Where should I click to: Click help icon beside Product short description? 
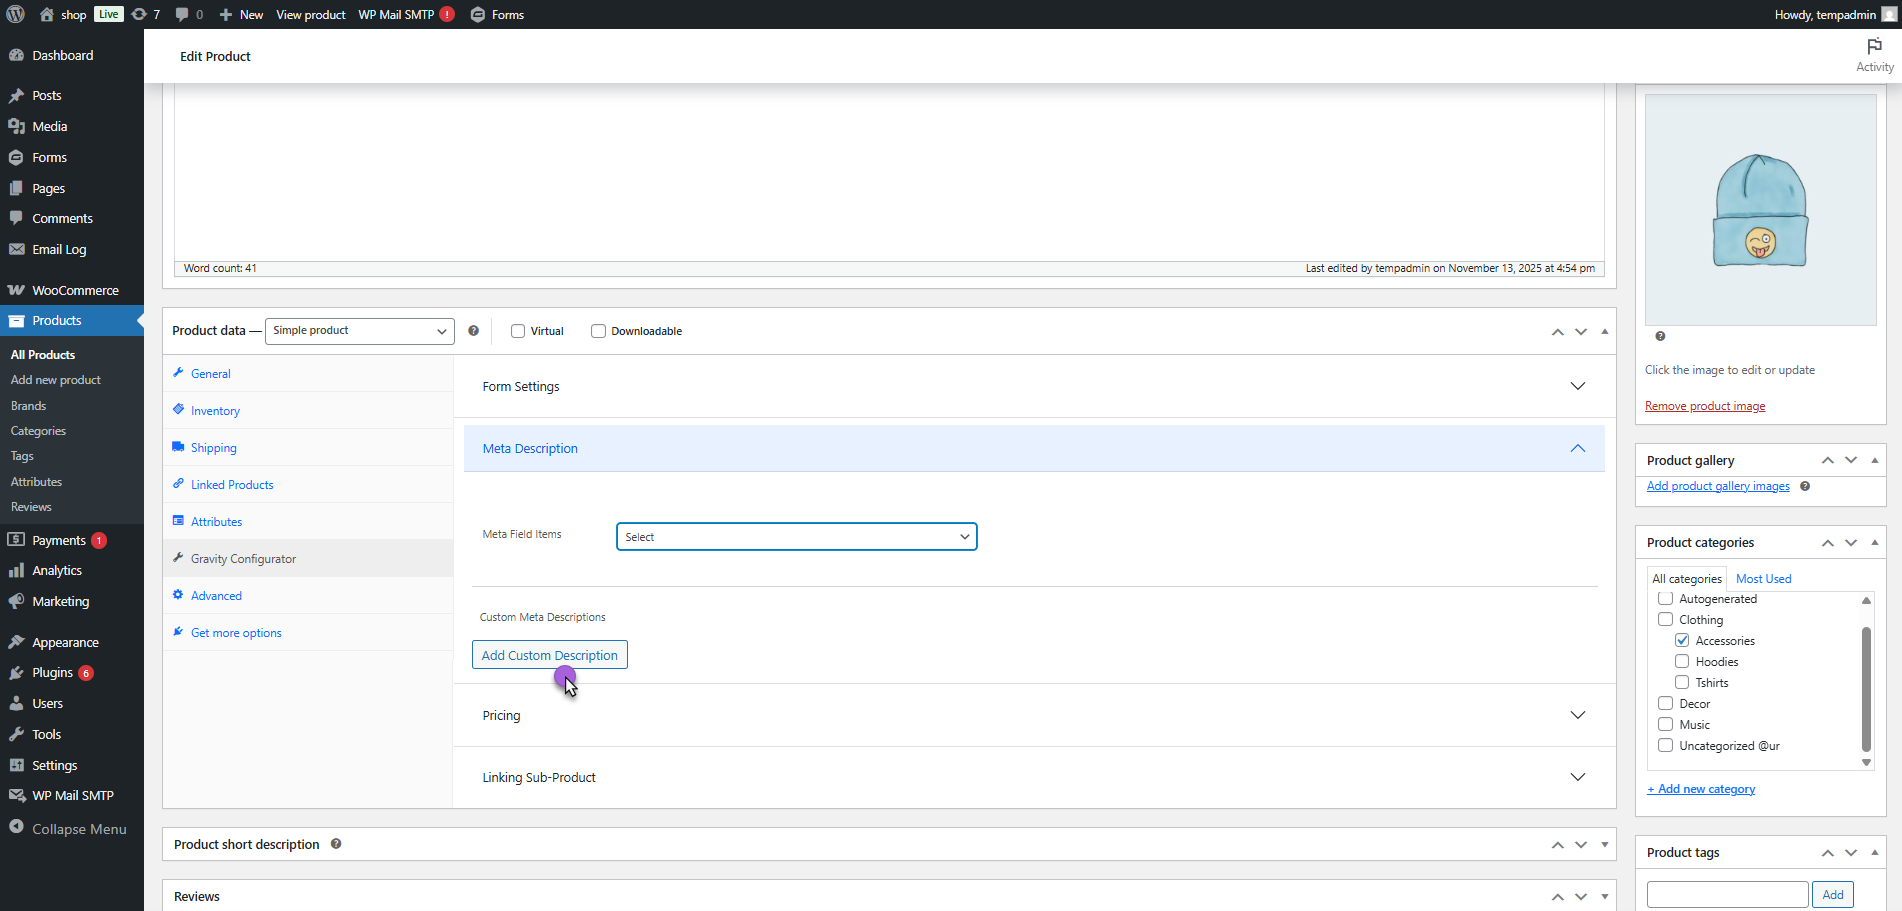point(336,844)
